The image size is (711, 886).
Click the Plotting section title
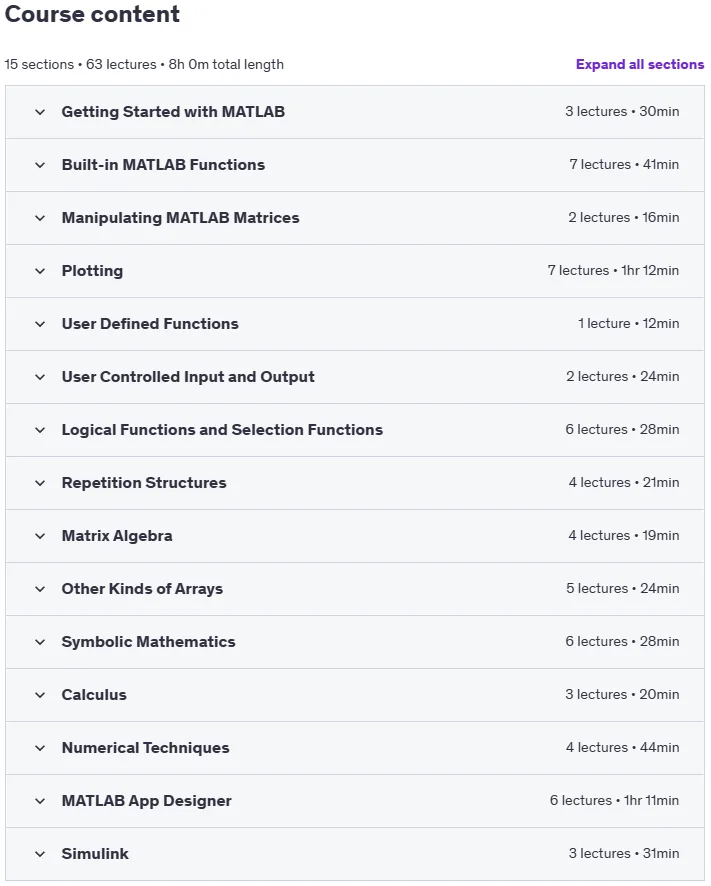coord(92,271)
